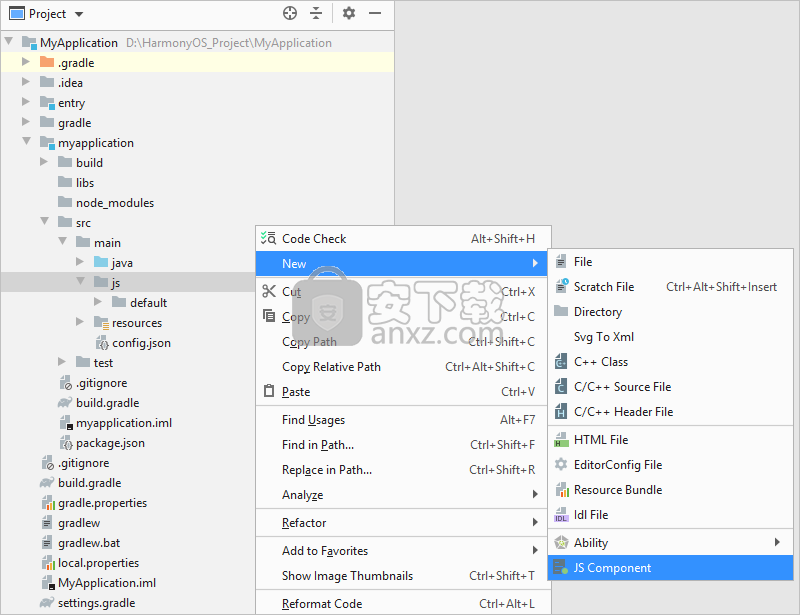This screenshot has width=800, height=615.
Task: Click the entry module folder icon
Action: (x=47, y=103)
